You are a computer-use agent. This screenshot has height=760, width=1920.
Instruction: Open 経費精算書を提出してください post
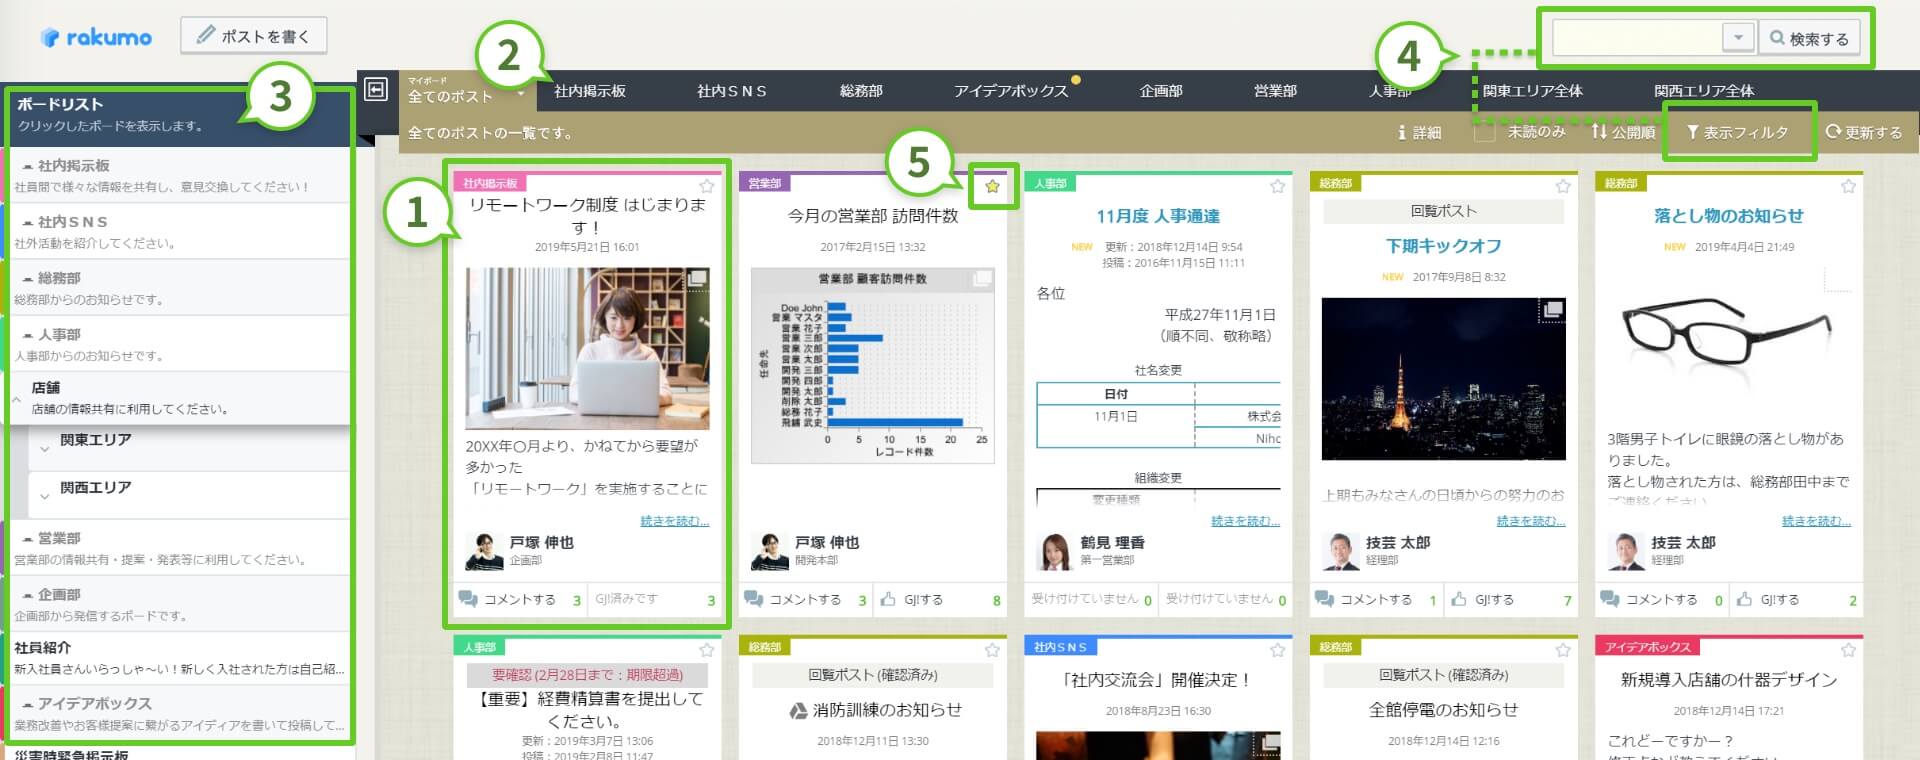[588, 710]
